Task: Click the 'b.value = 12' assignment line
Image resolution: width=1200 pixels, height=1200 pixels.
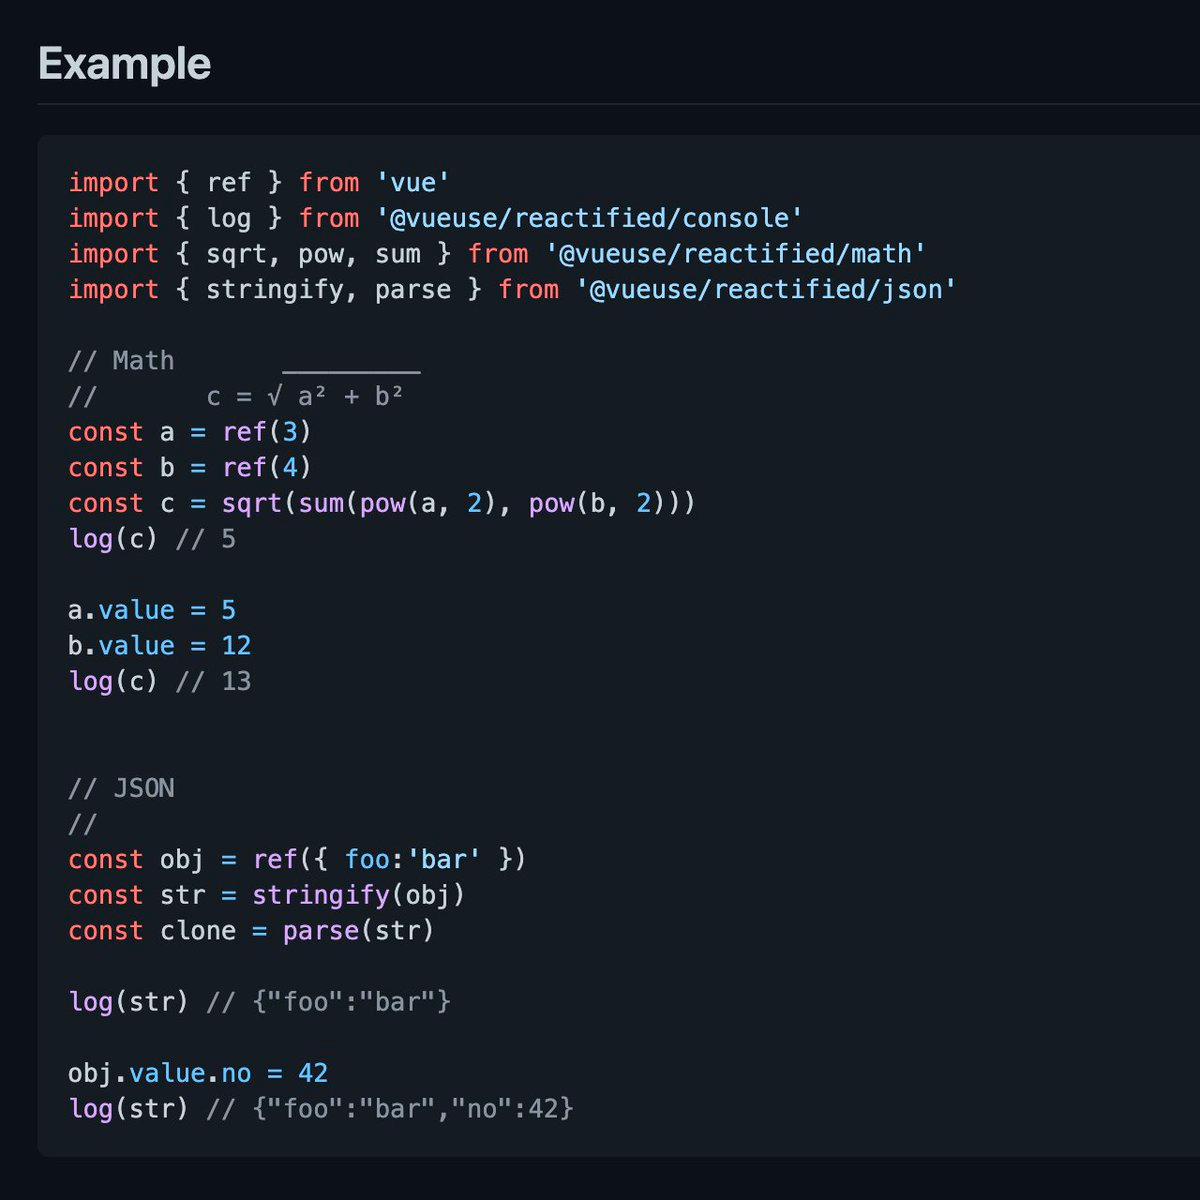Action: point(160,646)
